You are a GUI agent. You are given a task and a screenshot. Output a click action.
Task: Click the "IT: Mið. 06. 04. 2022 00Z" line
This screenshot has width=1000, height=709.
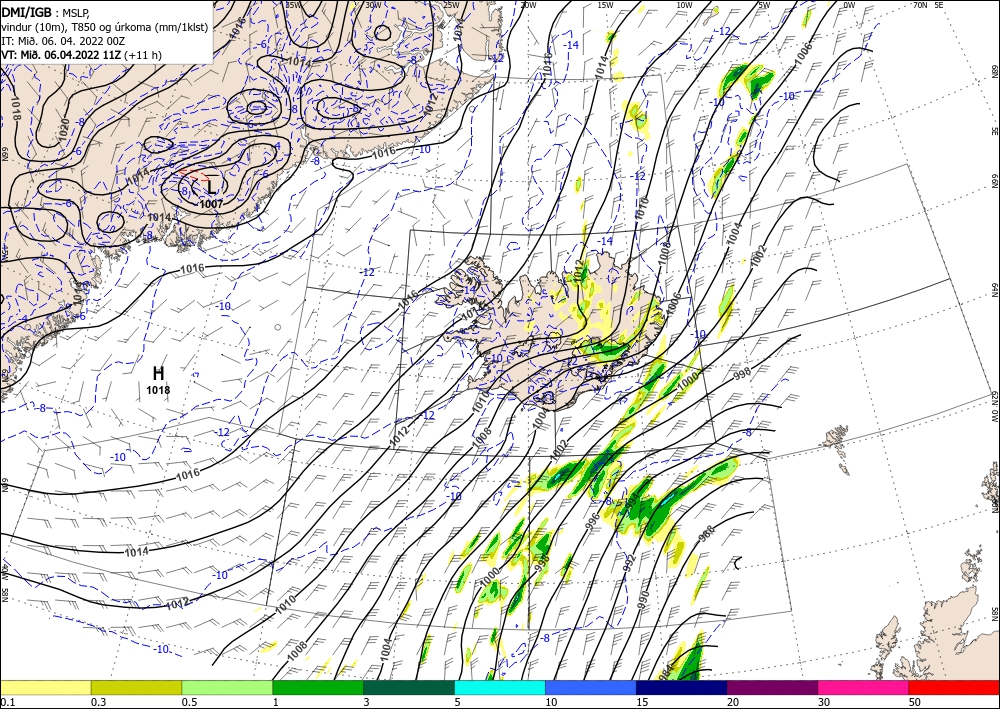(63, 40)
